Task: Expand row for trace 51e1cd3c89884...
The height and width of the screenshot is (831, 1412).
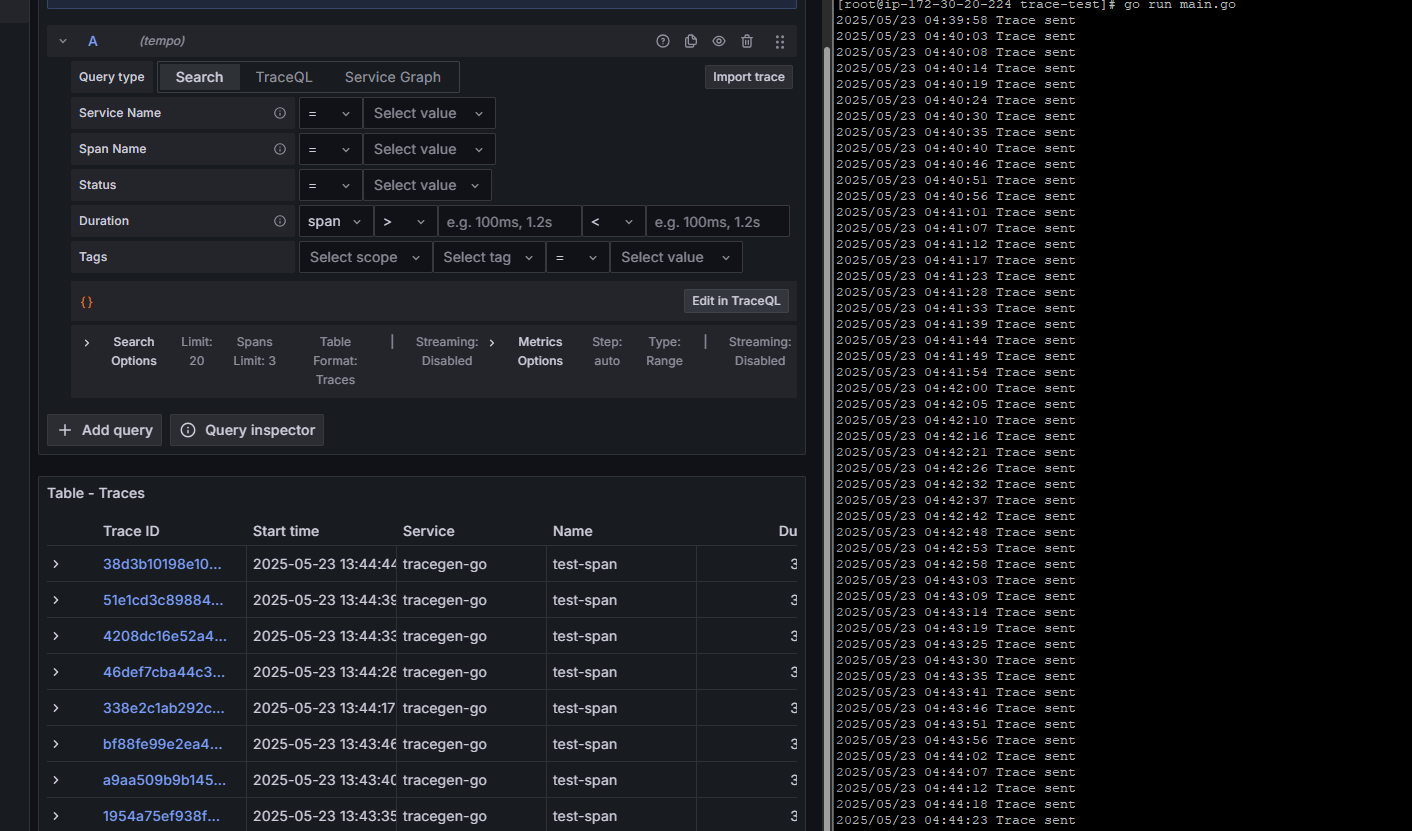Action: pos(56,600)
